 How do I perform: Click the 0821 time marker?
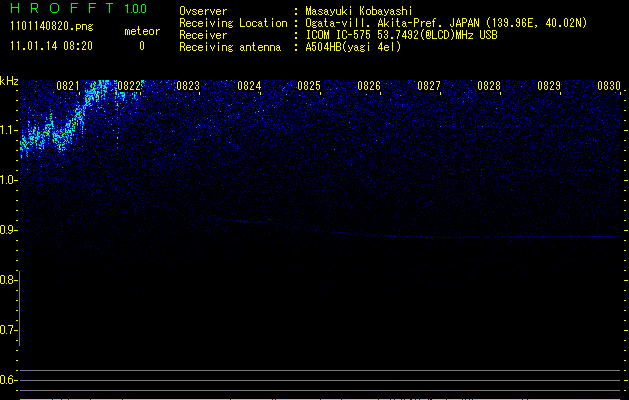(x=68, y=86)
